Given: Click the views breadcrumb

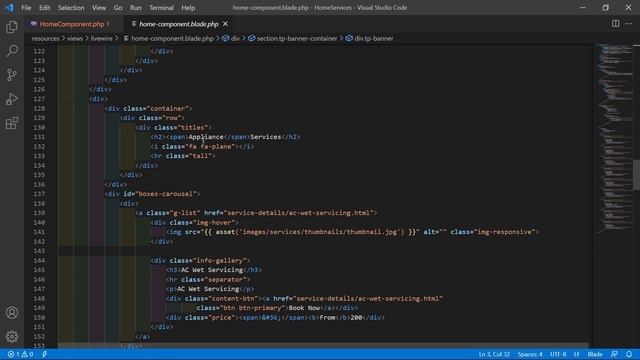Looking at the screenshot, I should point(75,38).
